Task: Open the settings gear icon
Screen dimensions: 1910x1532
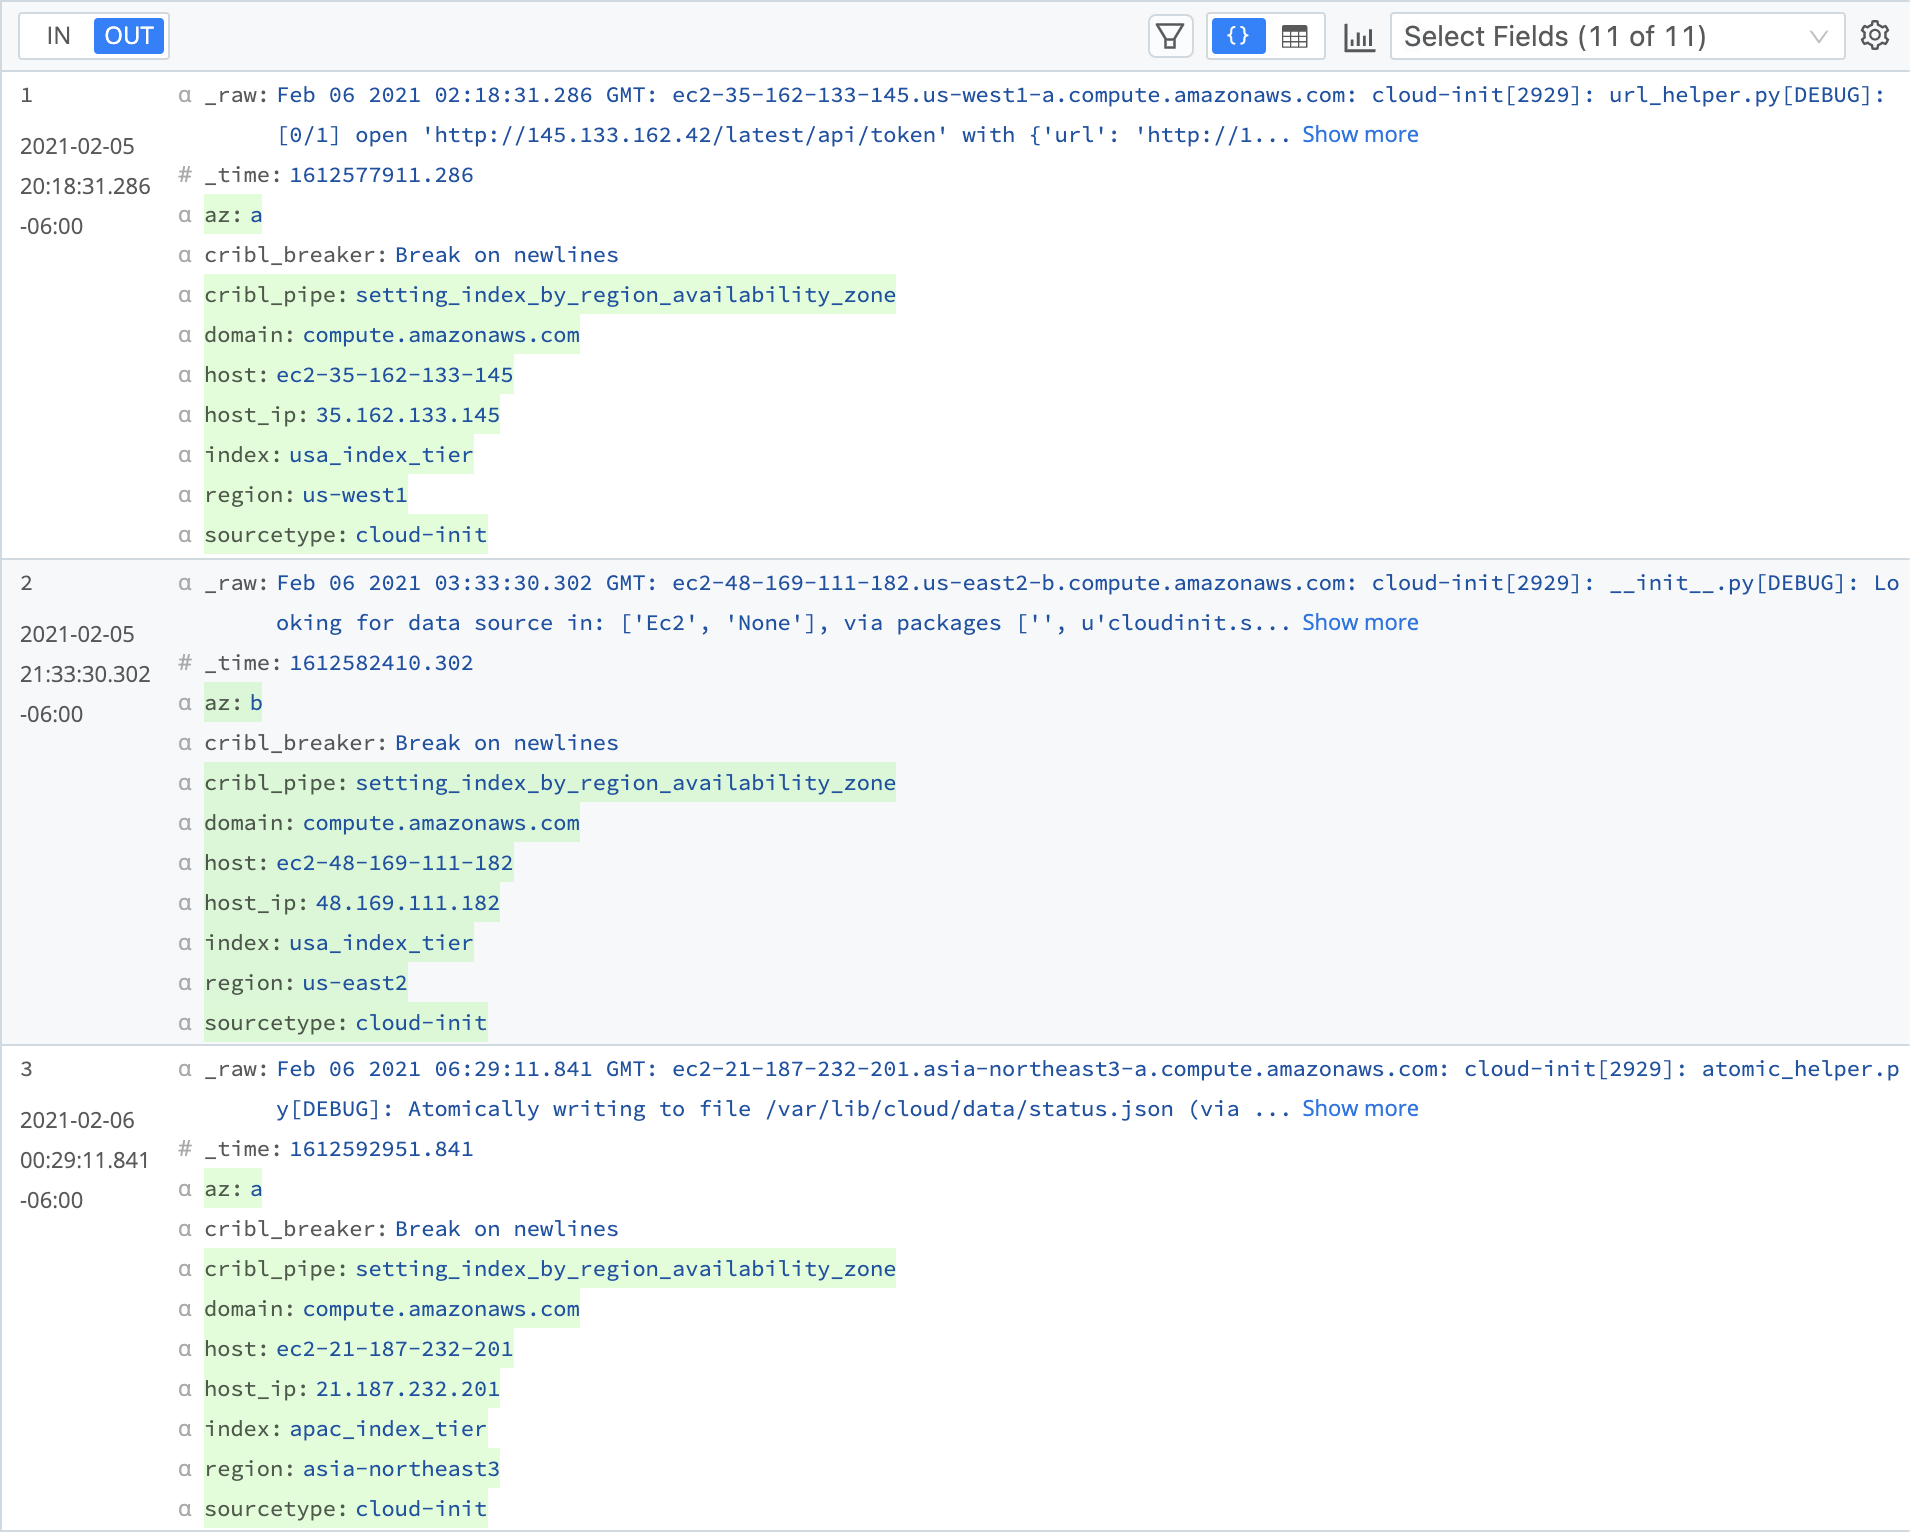Action: point(1874,36)
